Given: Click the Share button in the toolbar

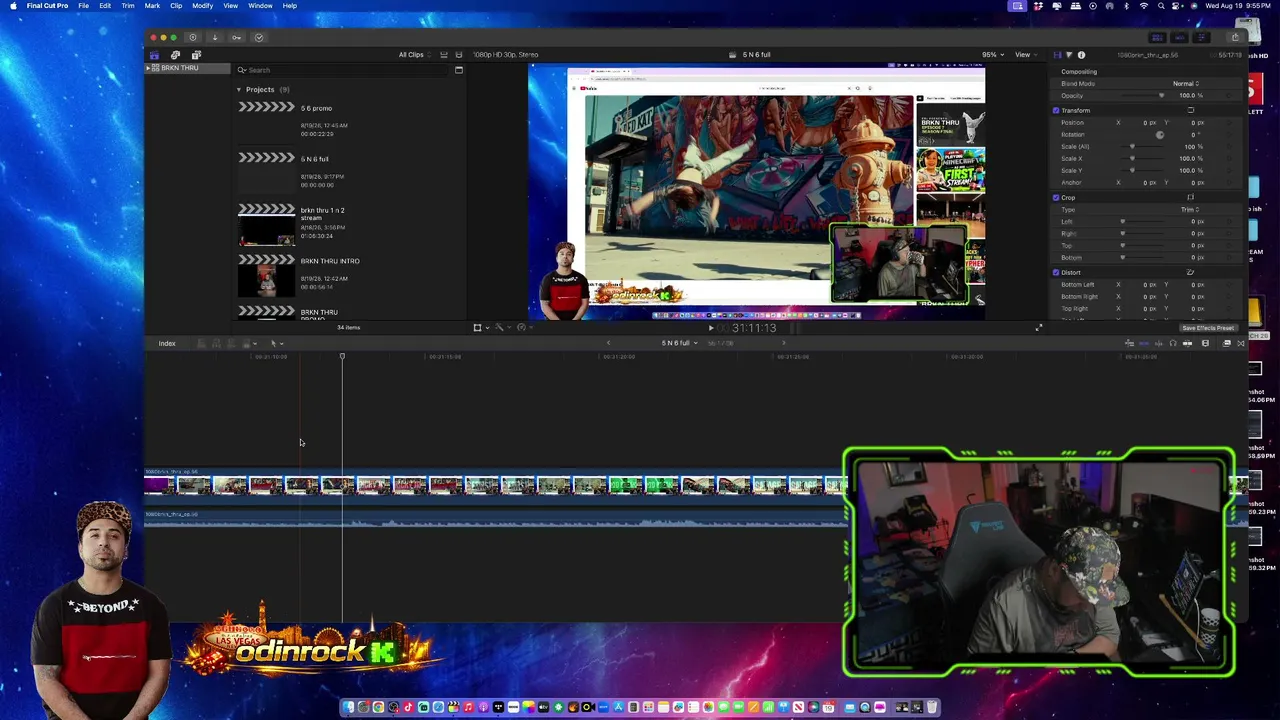Looking at the screenshot, I should click(x=1235, y=38).
